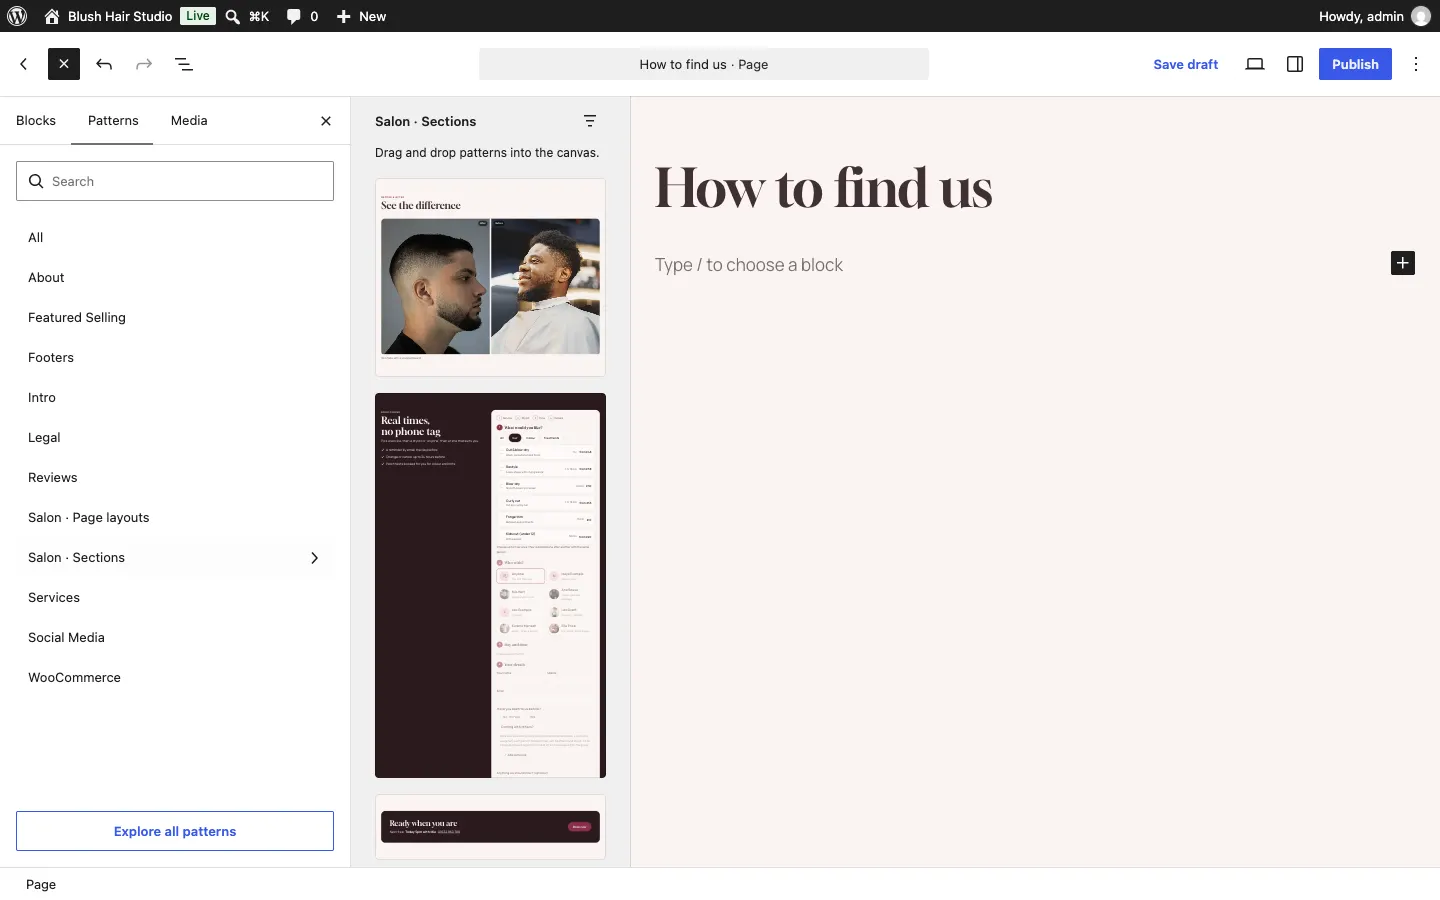
Task: Switch to the Media tab
Action: coord(189,121)
